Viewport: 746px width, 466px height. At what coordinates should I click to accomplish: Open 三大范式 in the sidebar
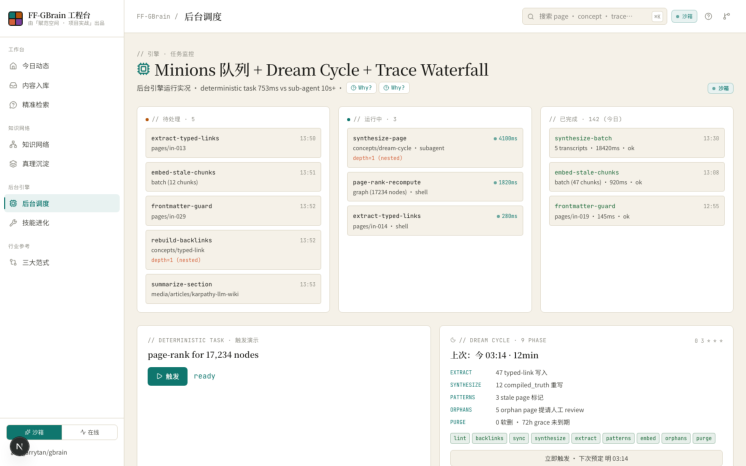(x=62, y=262)
